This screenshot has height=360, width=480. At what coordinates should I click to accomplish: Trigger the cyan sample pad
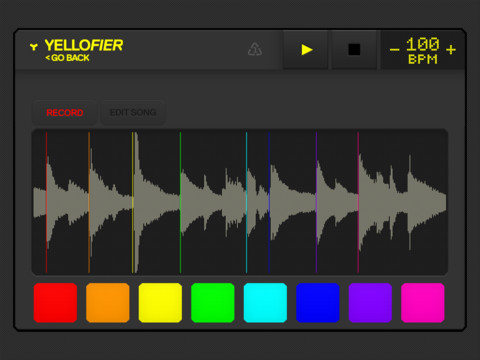[x=265, y=303]
